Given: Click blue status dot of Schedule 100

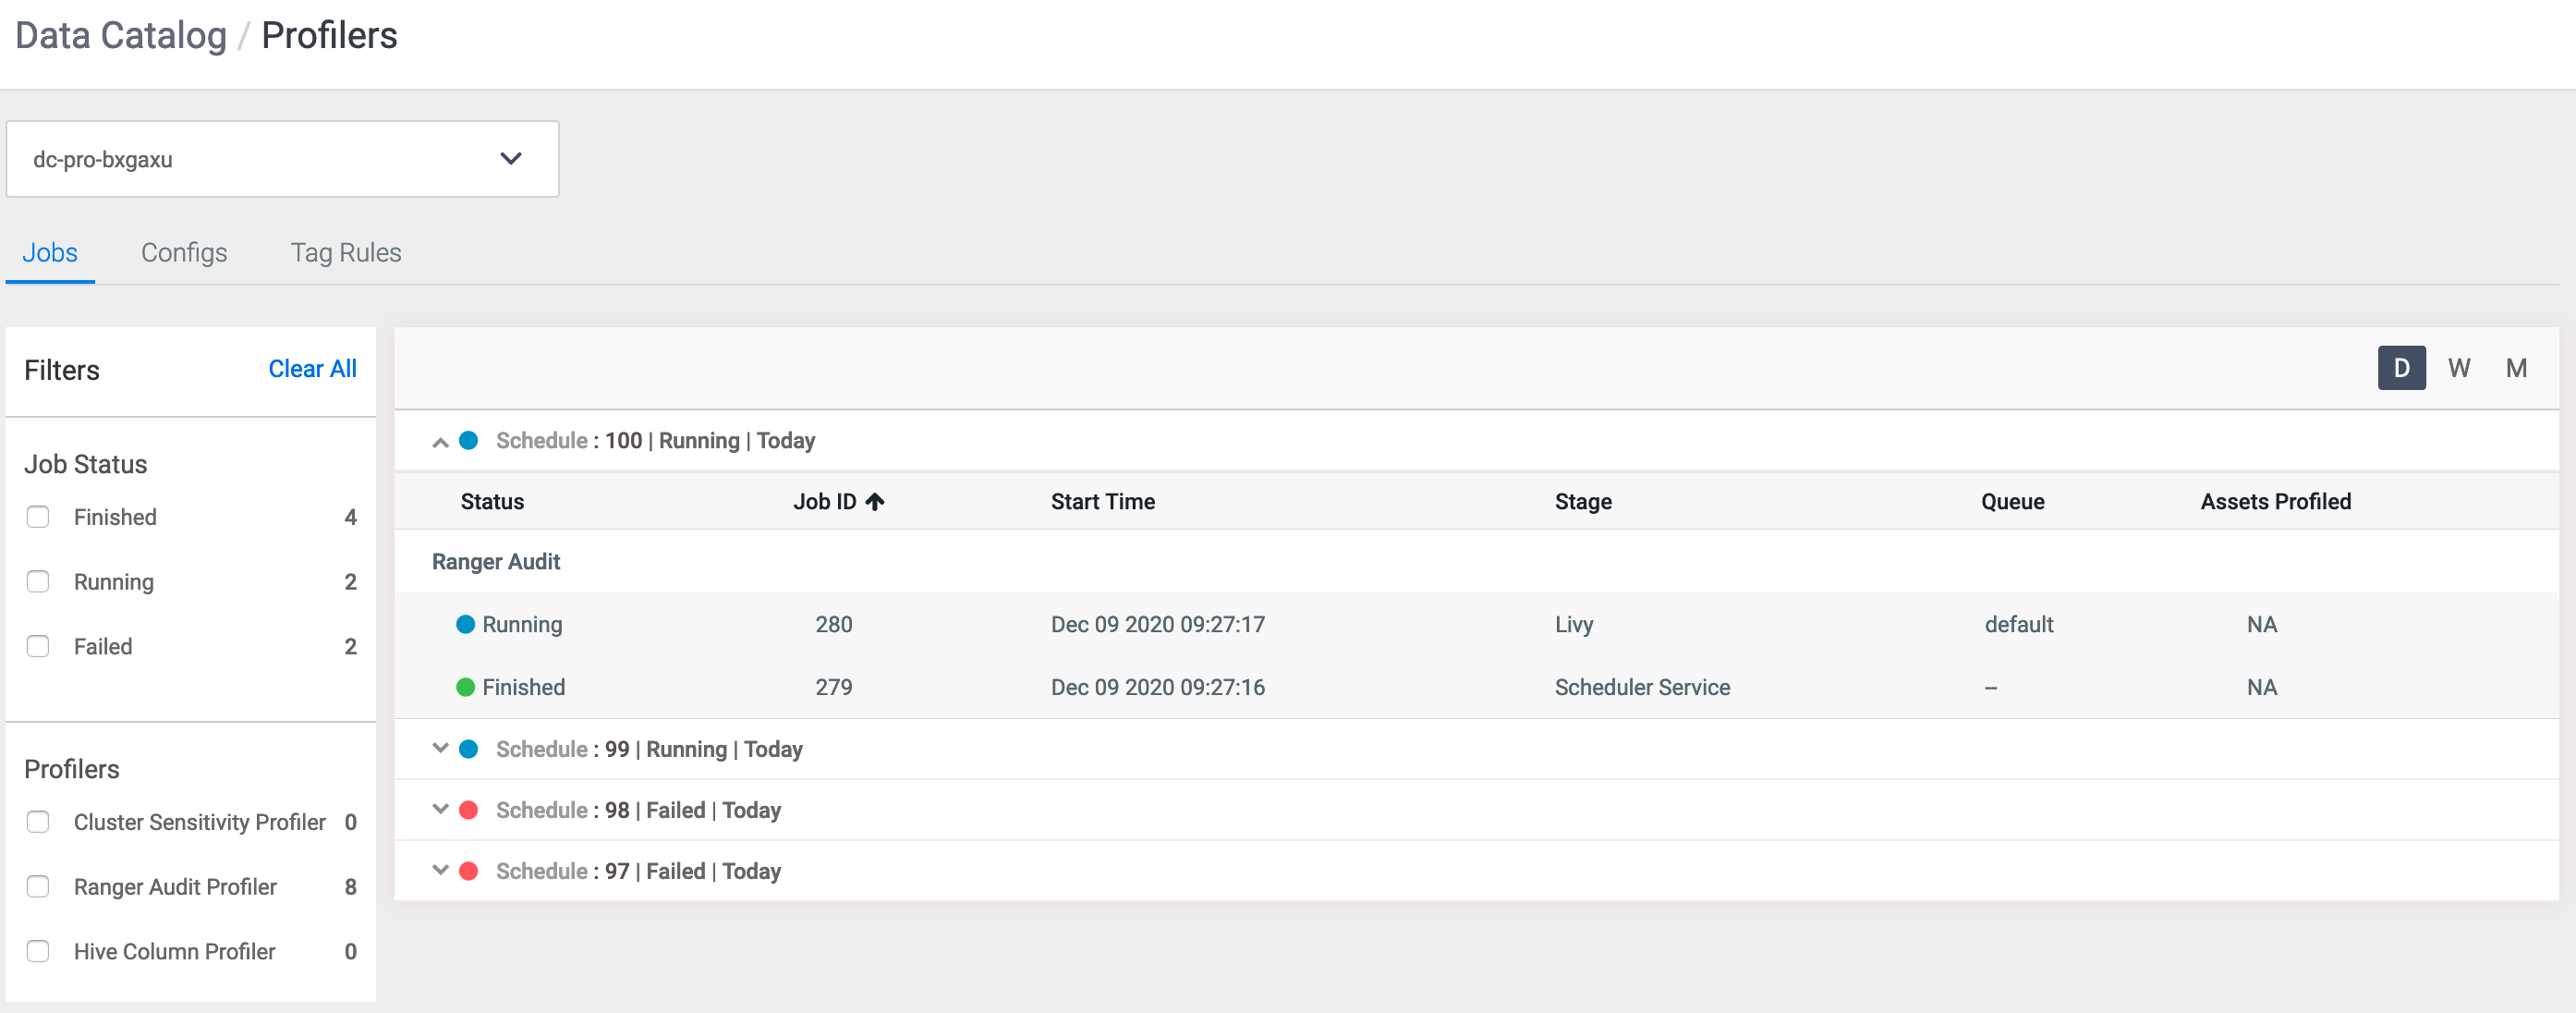Looking at the screenshot, I should pyautogui.click(x=468, y=440).
